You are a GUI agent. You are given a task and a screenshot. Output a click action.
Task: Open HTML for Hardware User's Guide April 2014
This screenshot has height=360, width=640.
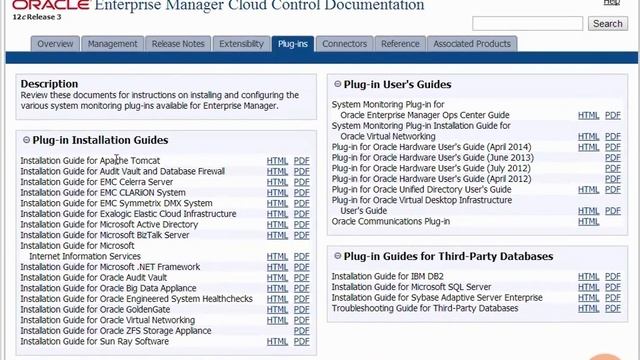(x=588, y=147)
